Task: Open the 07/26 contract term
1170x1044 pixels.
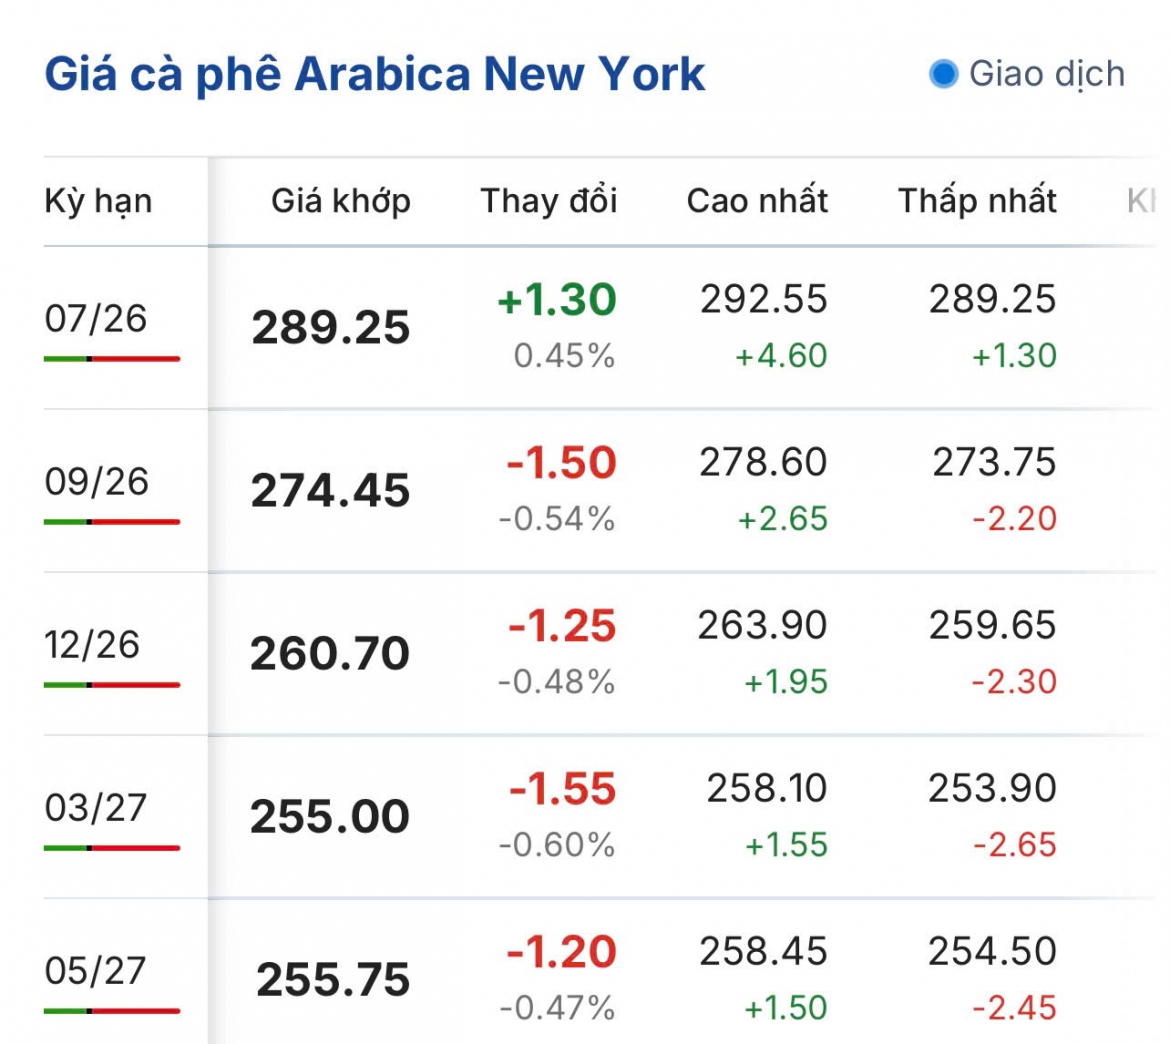Action: tap(96, 319)
